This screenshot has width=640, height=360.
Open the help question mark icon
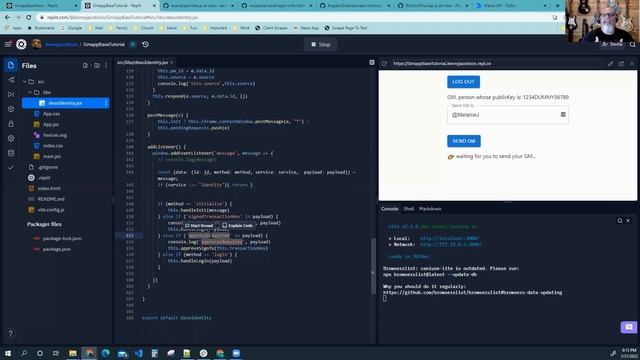[x=11, y=333]
